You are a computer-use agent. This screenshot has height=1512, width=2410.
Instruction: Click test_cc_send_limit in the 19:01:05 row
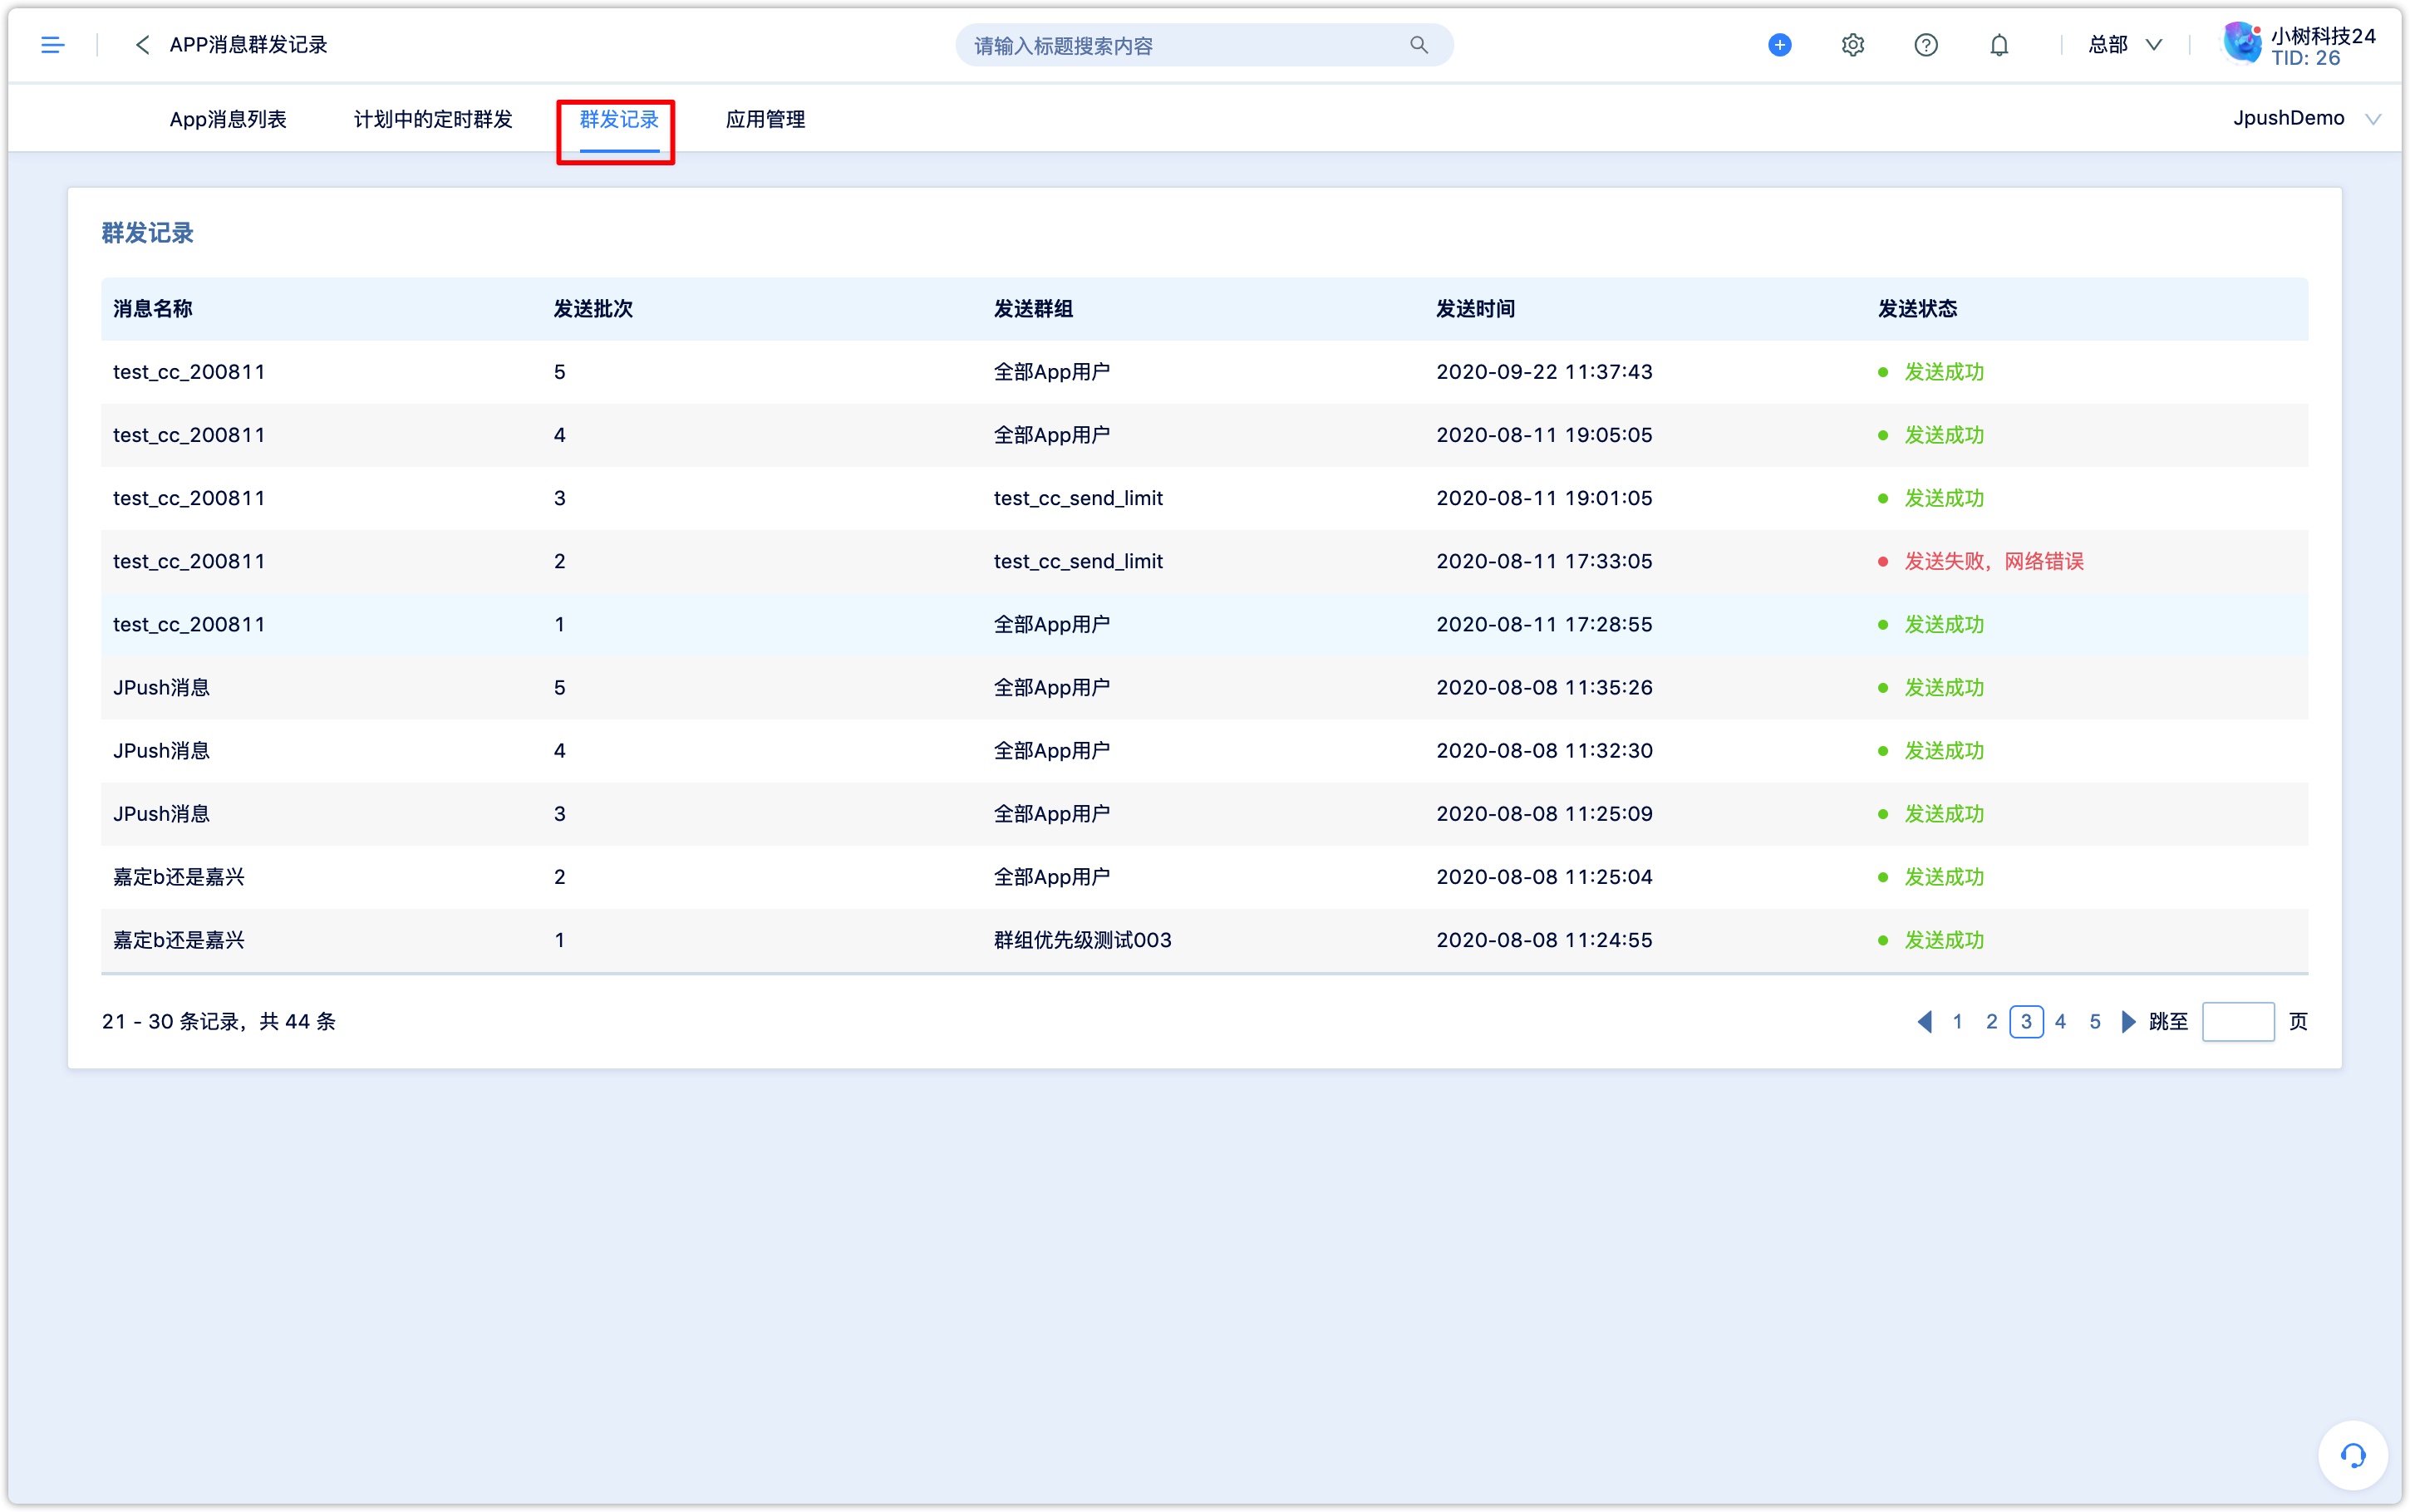point(1078,498)
